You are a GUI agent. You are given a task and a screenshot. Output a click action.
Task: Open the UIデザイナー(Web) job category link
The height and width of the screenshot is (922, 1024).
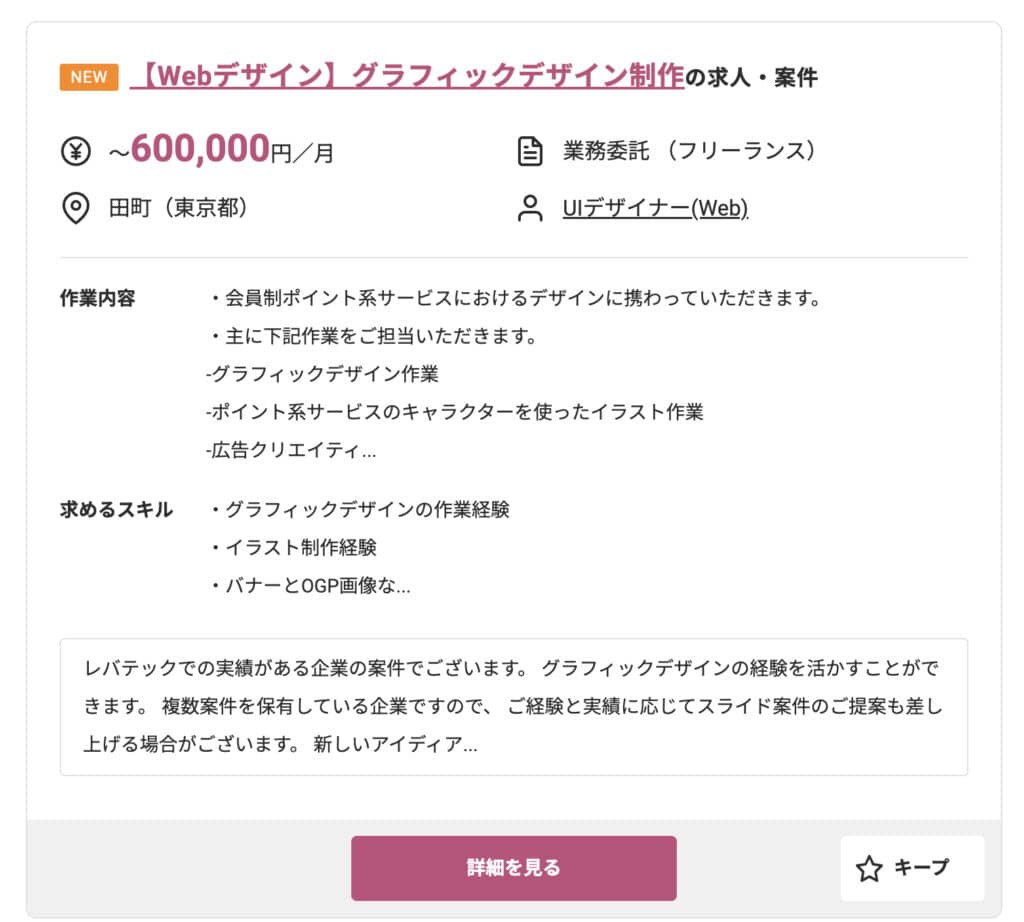pyautogui.click(x=655, y=208)
